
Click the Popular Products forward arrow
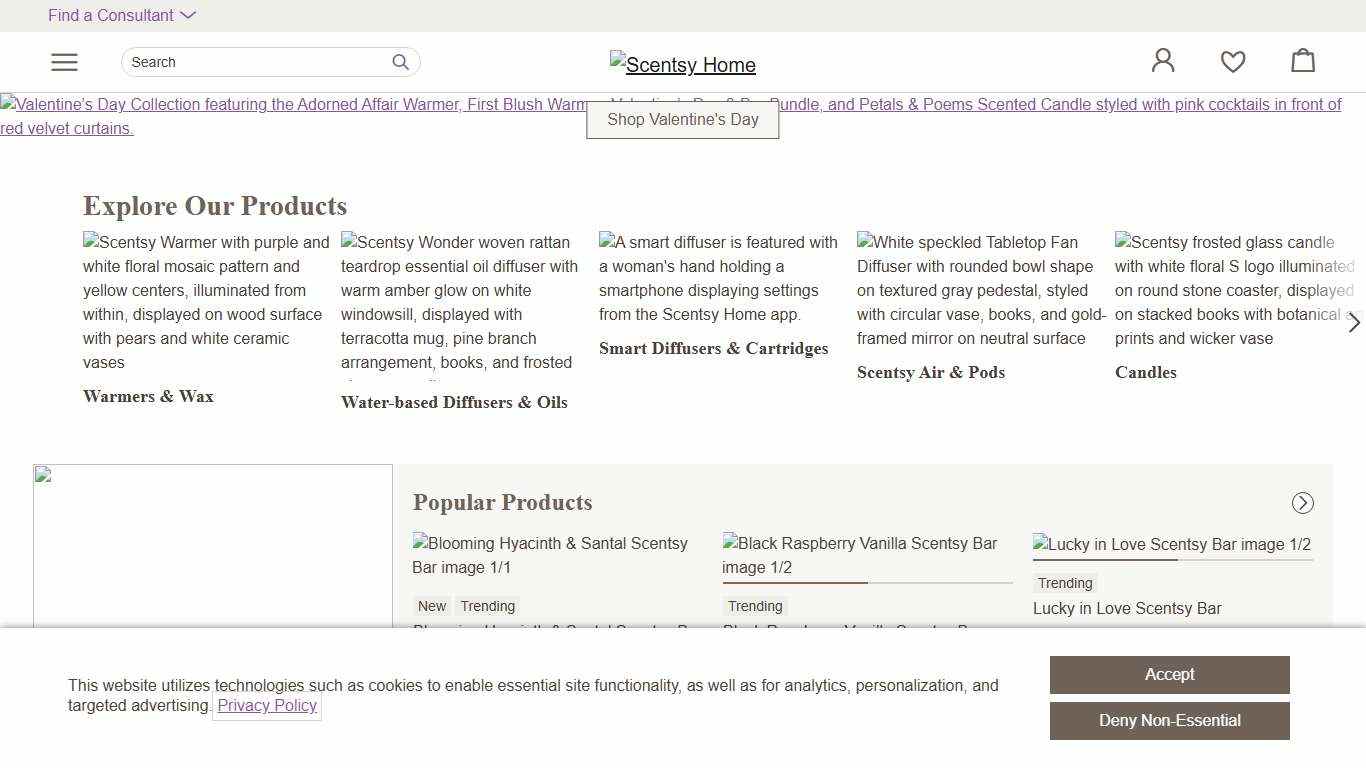tap(1302, 503)
